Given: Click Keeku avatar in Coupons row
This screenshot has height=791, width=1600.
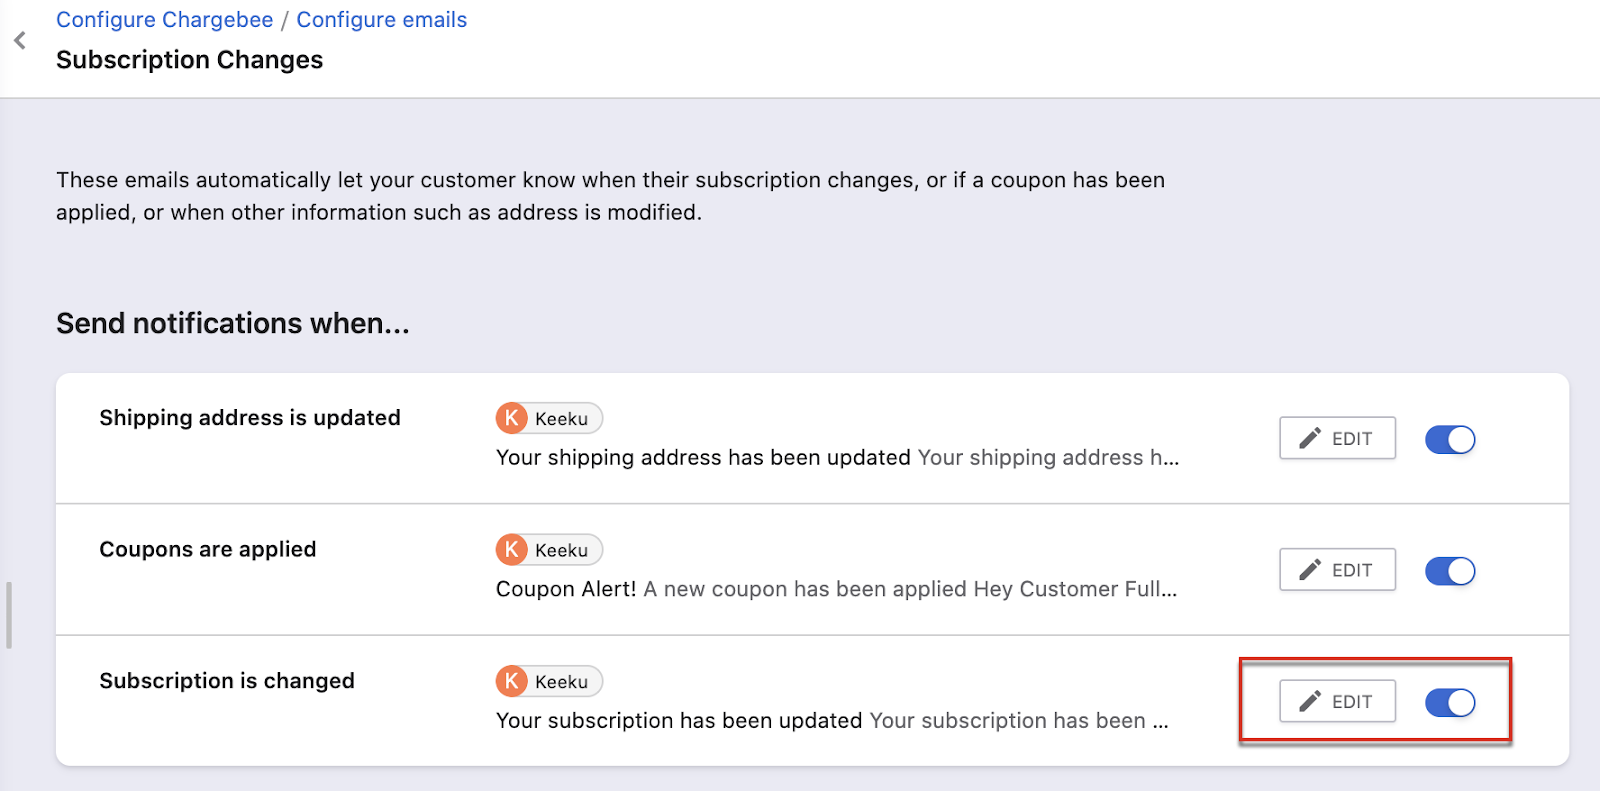Looking at the screenshot, I should pyautogui.click(x=512, y=550).
